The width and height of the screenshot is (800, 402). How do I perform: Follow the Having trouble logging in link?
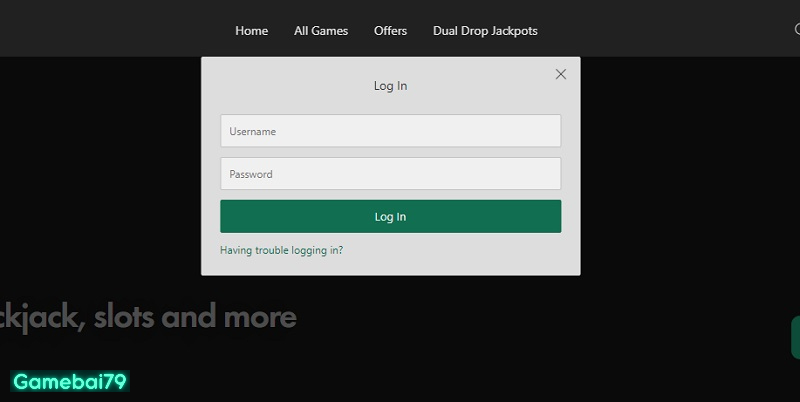pyautogui.click(x=281, y=250)
